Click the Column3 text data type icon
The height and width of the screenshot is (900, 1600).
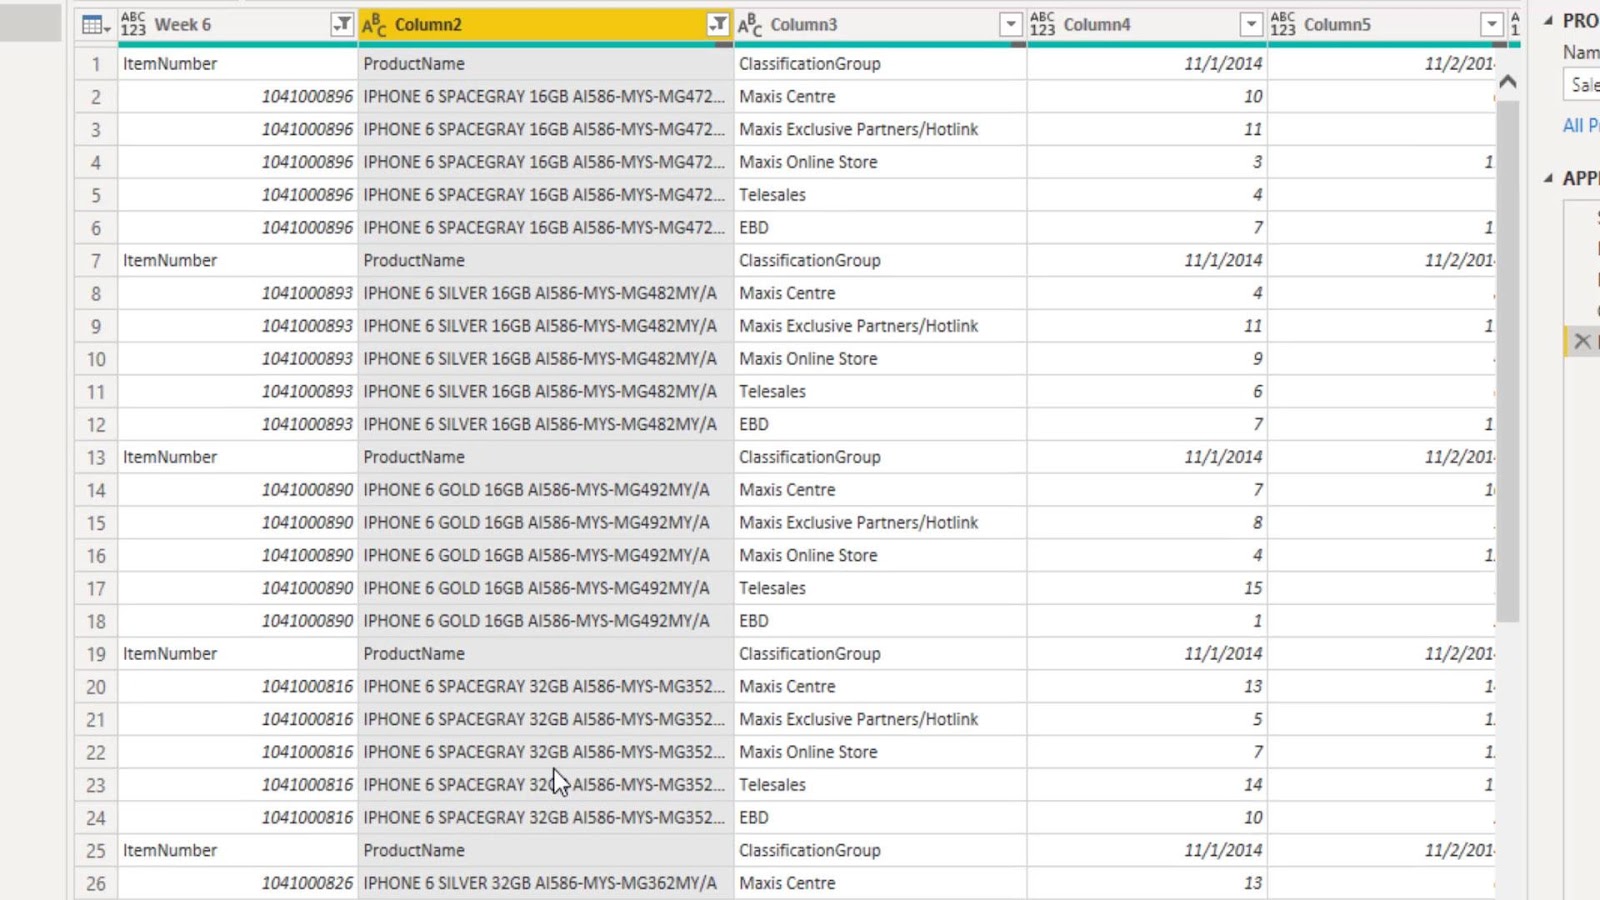coord(750,25)
